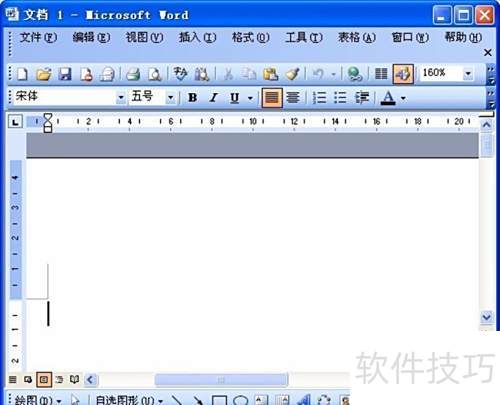
Task: Toggle justified alignment button
Action: (272, 98)
